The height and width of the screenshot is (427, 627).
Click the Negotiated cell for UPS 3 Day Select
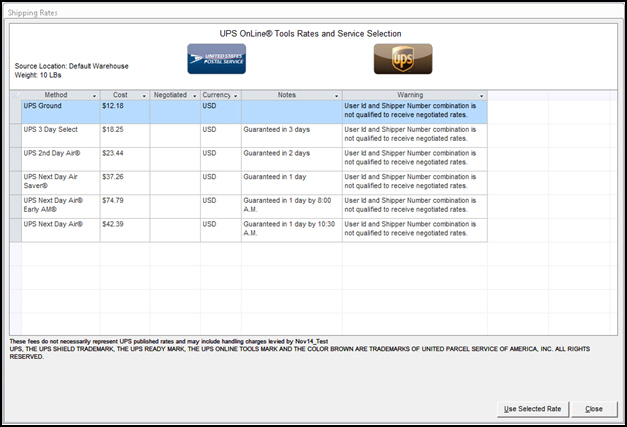click(x=175, y=135)
